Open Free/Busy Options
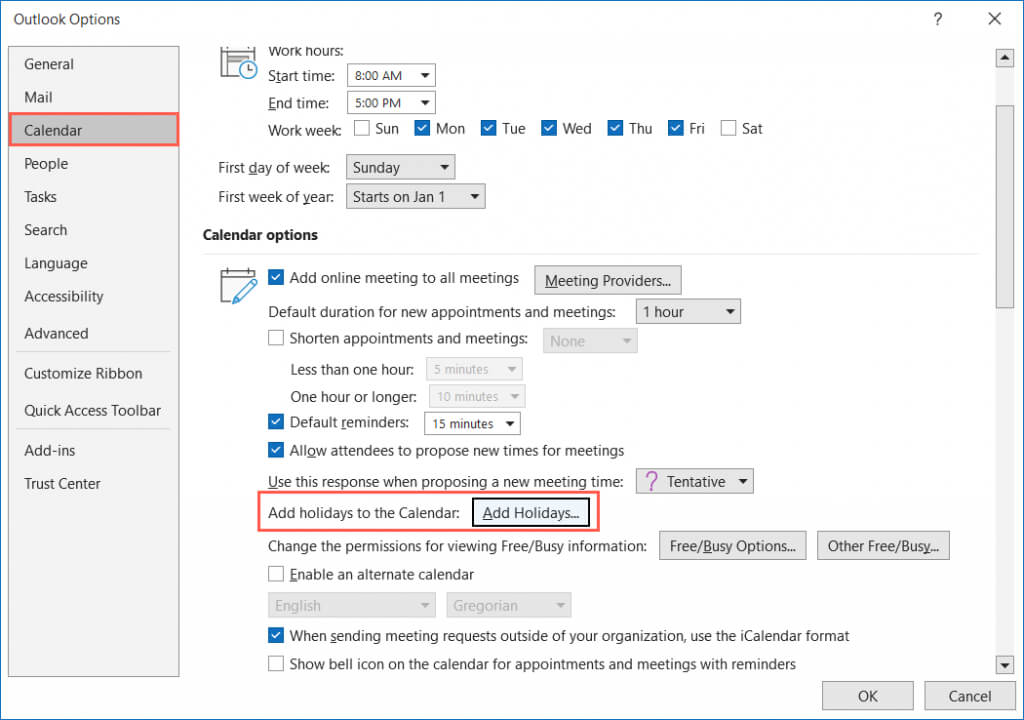This screenshot has width=1024, height=720. coord(733,546)
